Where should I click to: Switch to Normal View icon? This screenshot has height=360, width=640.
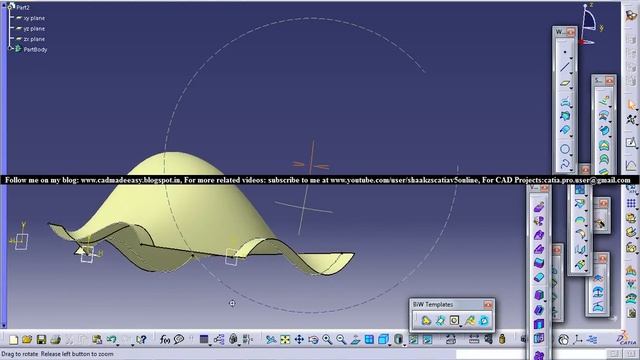(355, 339)
